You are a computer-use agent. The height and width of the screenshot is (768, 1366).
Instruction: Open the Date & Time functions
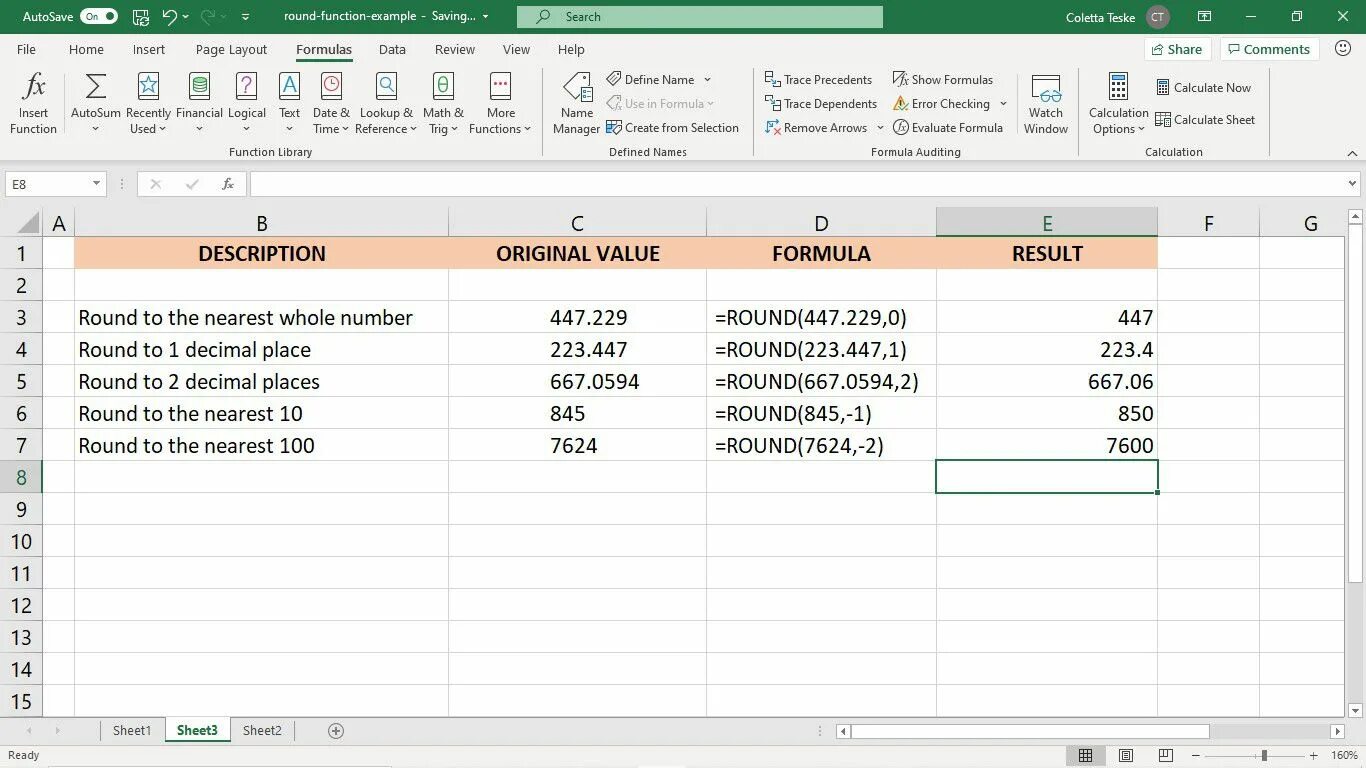tap(331, 103)
